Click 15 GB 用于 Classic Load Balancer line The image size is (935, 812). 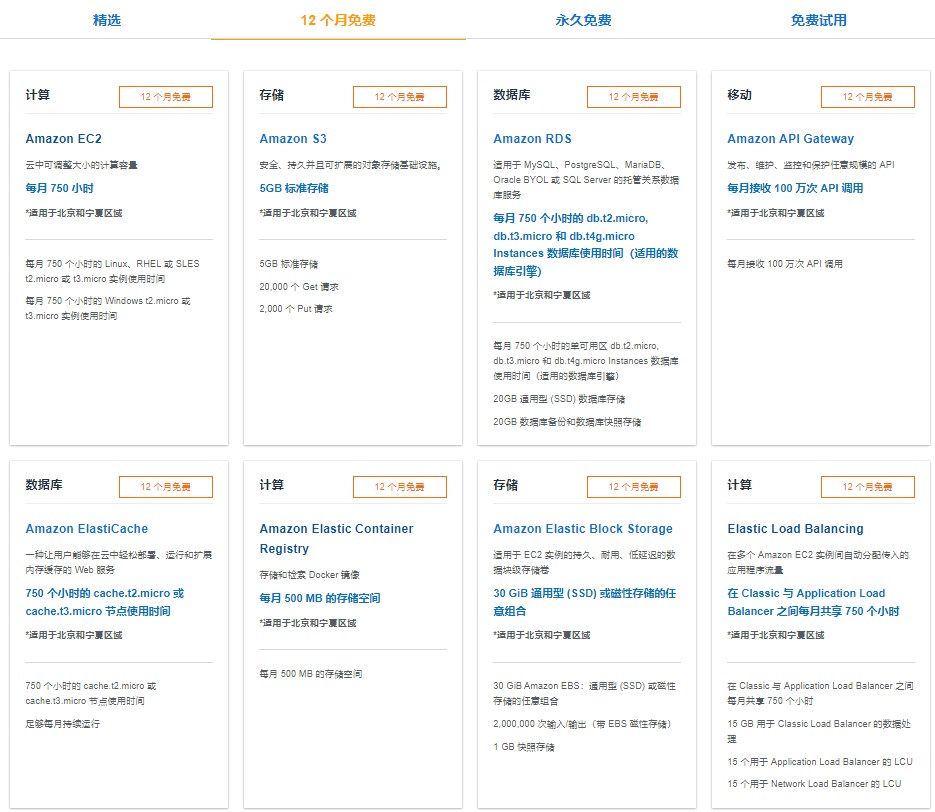tap(819, 732)
